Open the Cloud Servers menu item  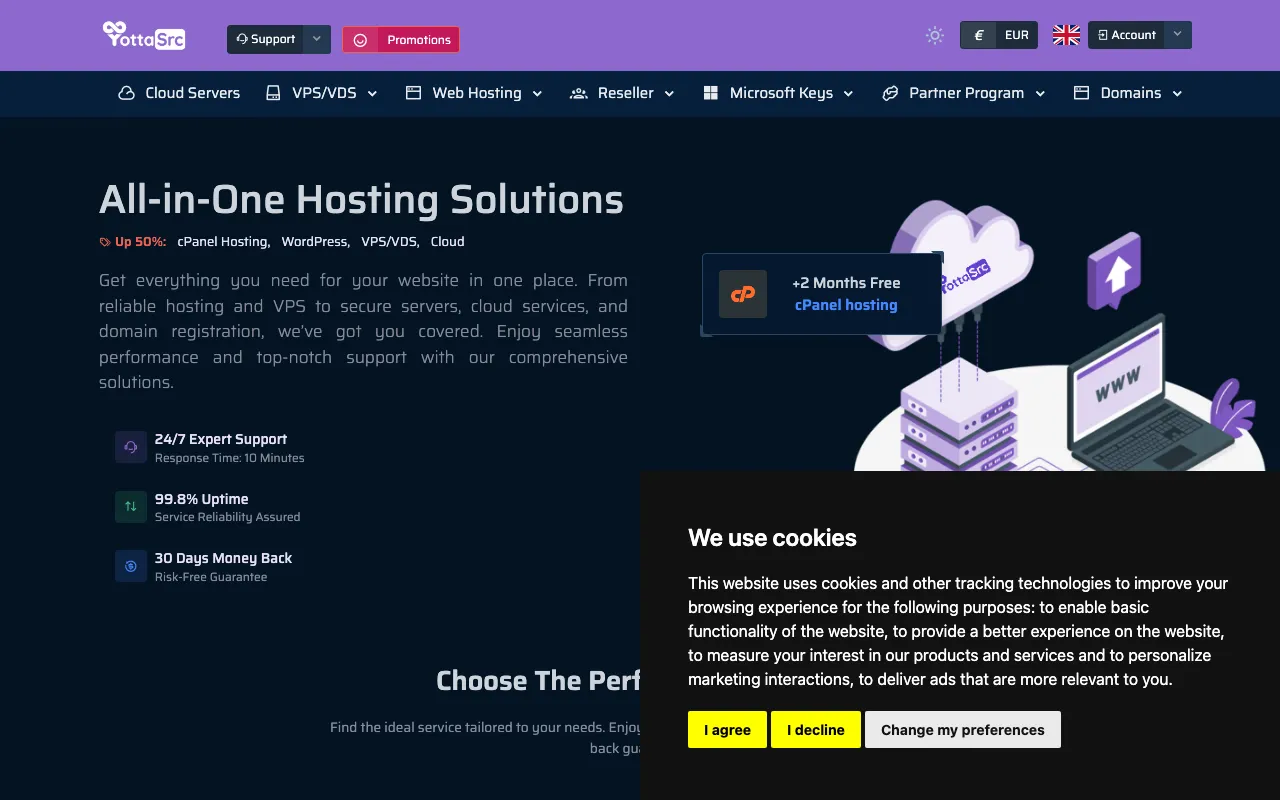[179, 93]
